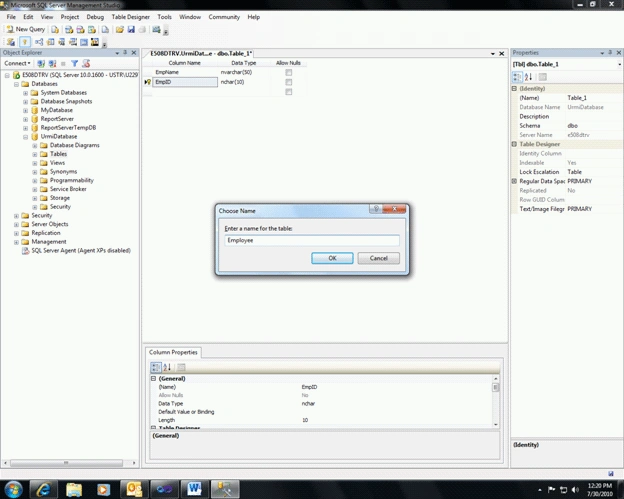The width and height of the screenshot is (624, 499).
Task: Close the Choose Name dialog
Action: (394, 209)
